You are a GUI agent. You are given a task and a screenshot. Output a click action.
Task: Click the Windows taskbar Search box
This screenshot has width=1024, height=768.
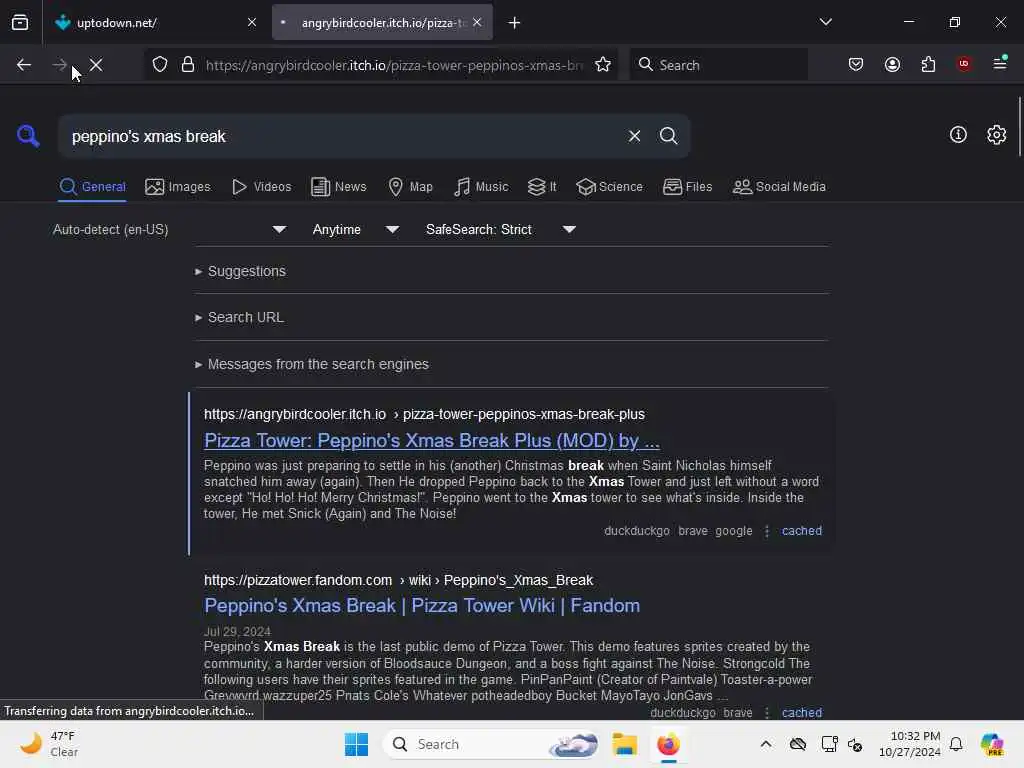(x=491, y=744)
